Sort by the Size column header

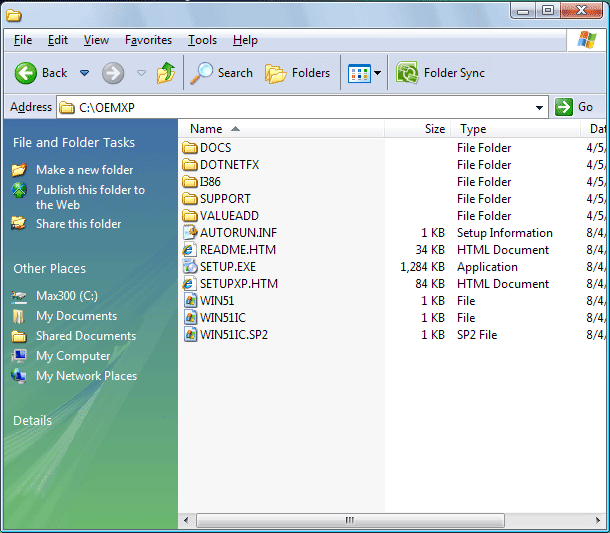click(417, 129)
